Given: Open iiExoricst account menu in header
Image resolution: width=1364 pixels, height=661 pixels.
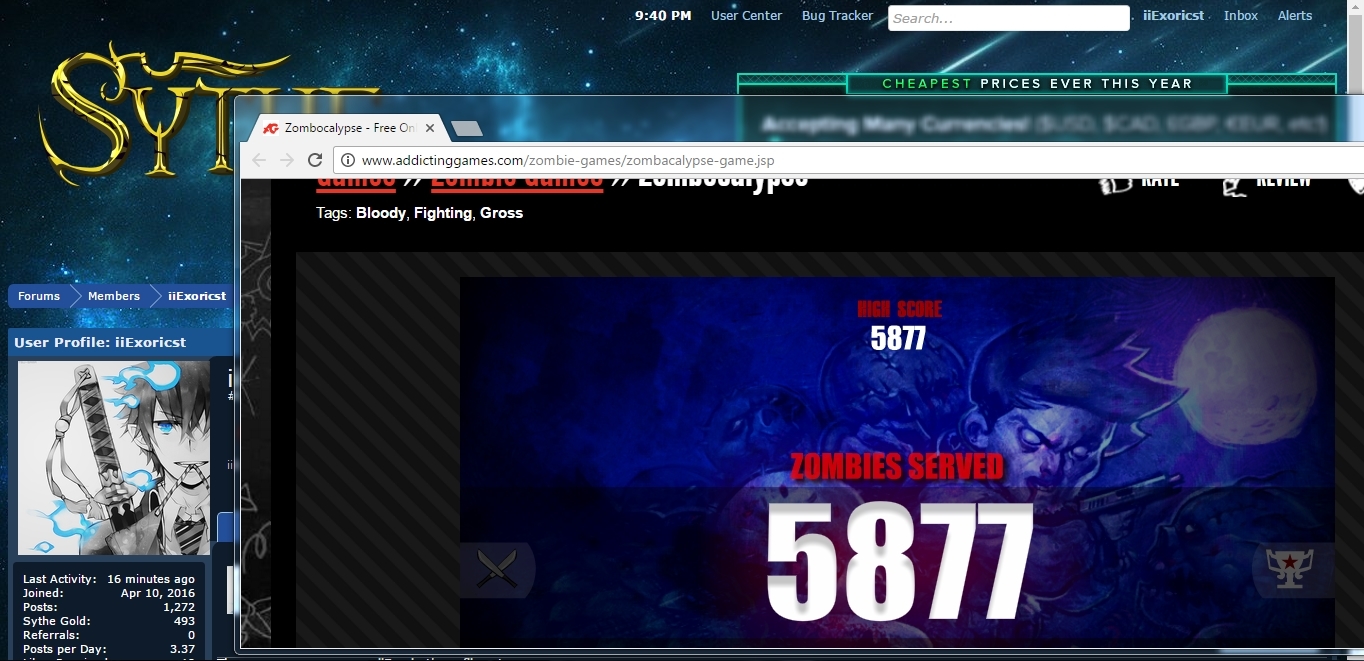Looking at the screenshot, I should 1173,16.
